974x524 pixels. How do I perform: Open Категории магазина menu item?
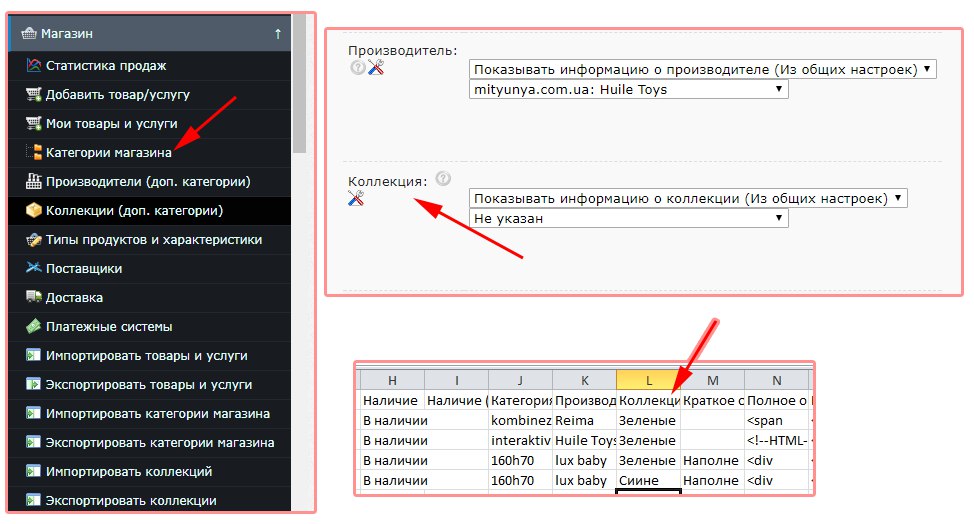click(108, 153)
